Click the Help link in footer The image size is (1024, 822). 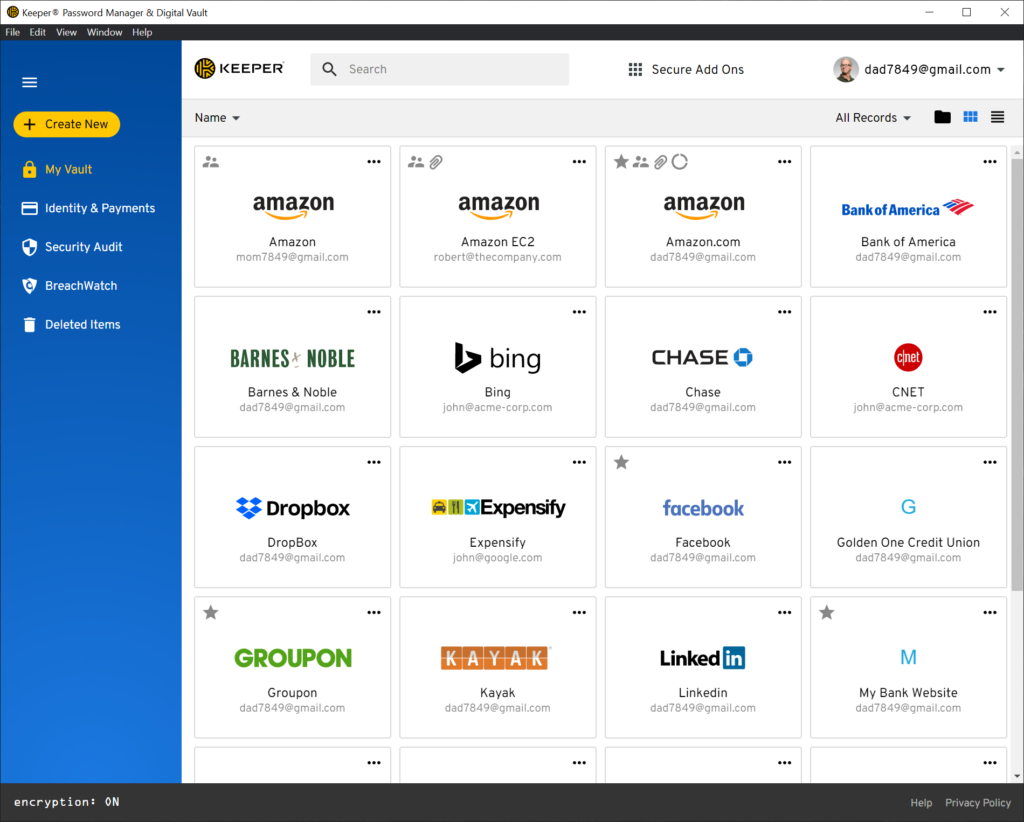[921, 802]
